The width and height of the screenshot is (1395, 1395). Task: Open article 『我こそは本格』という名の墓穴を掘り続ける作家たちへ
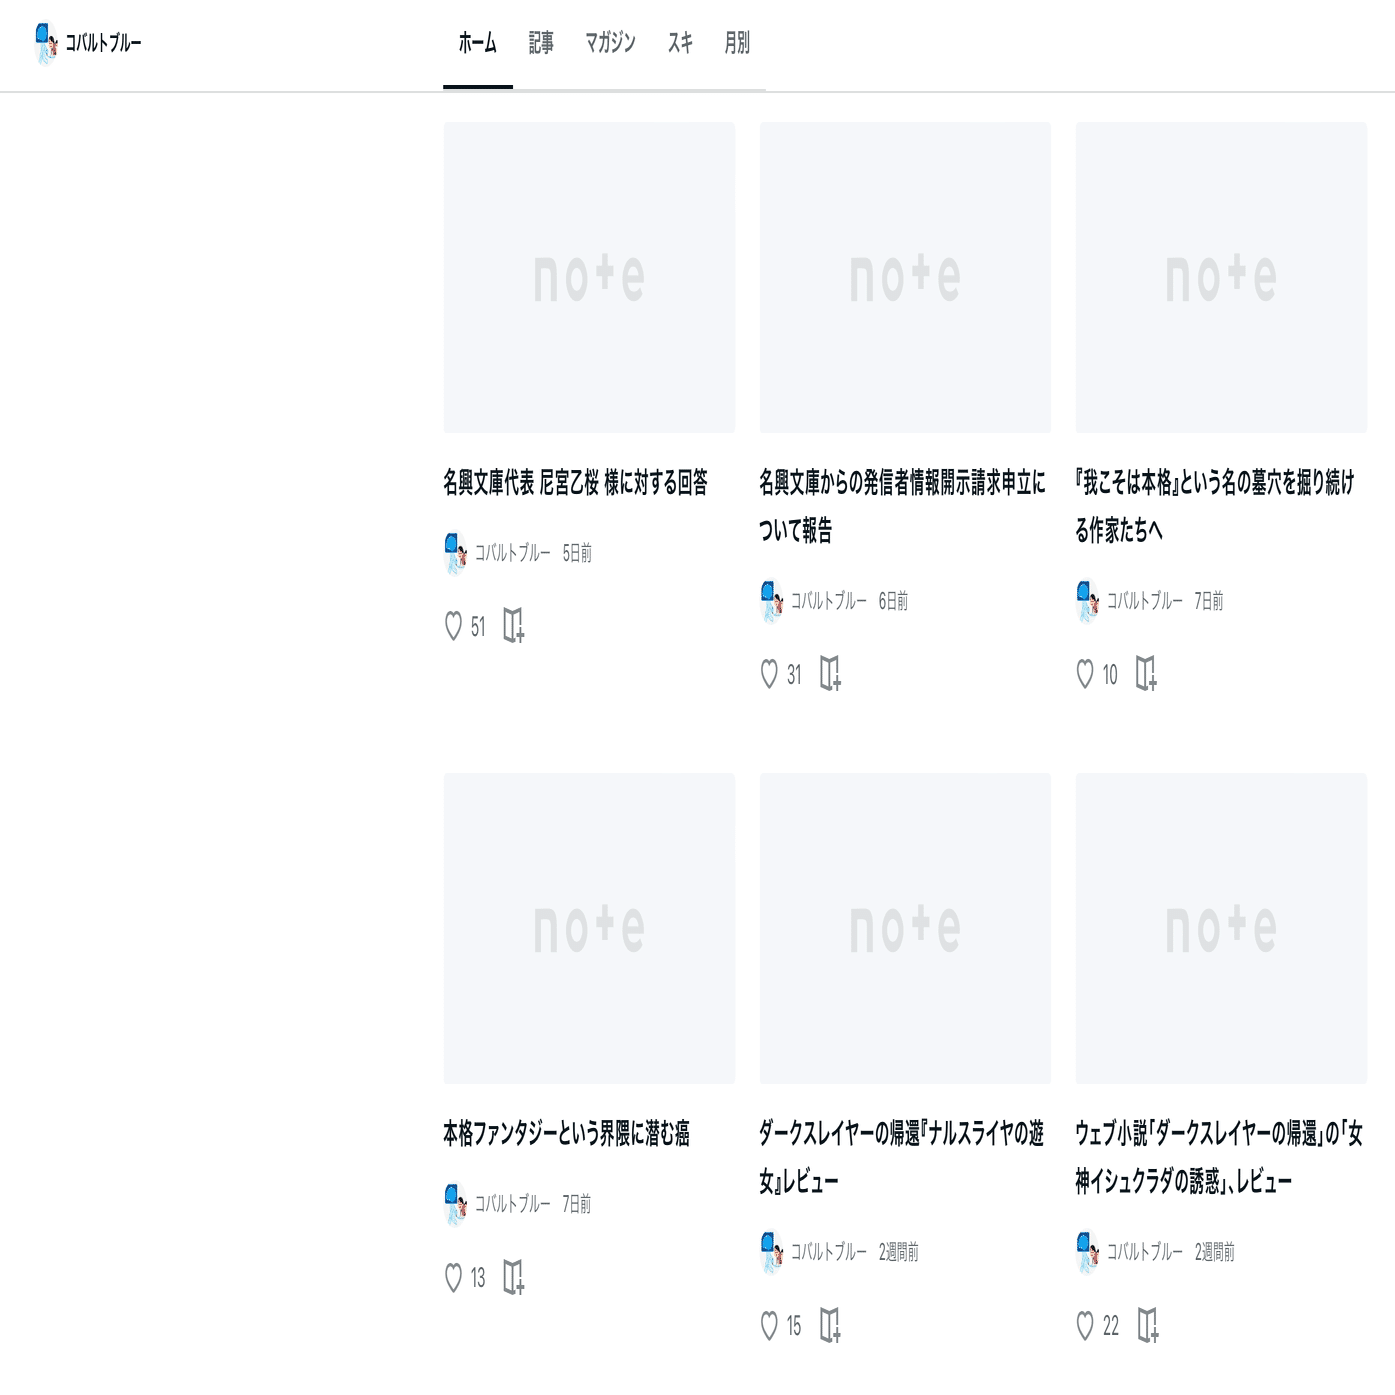(x=1216, y=507)
